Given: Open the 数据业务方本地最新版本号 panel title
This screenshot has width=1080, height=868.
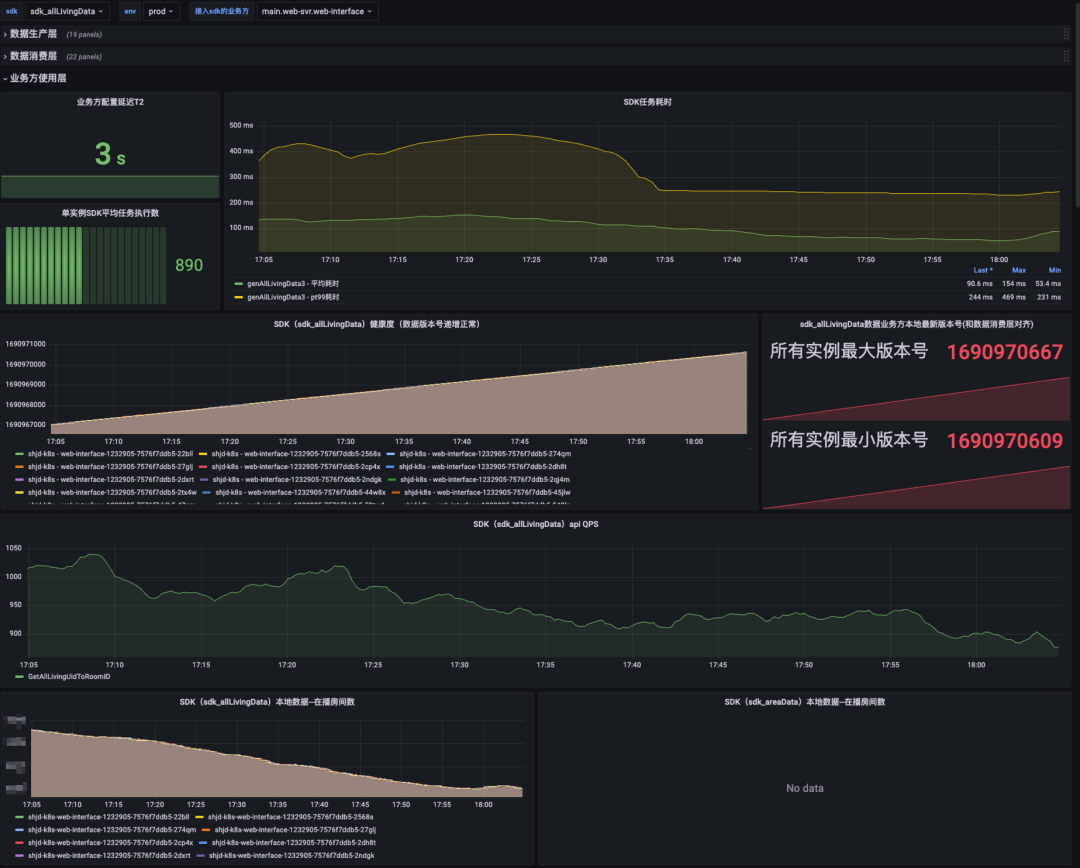Looking at the screenshot, I should 916,324.
